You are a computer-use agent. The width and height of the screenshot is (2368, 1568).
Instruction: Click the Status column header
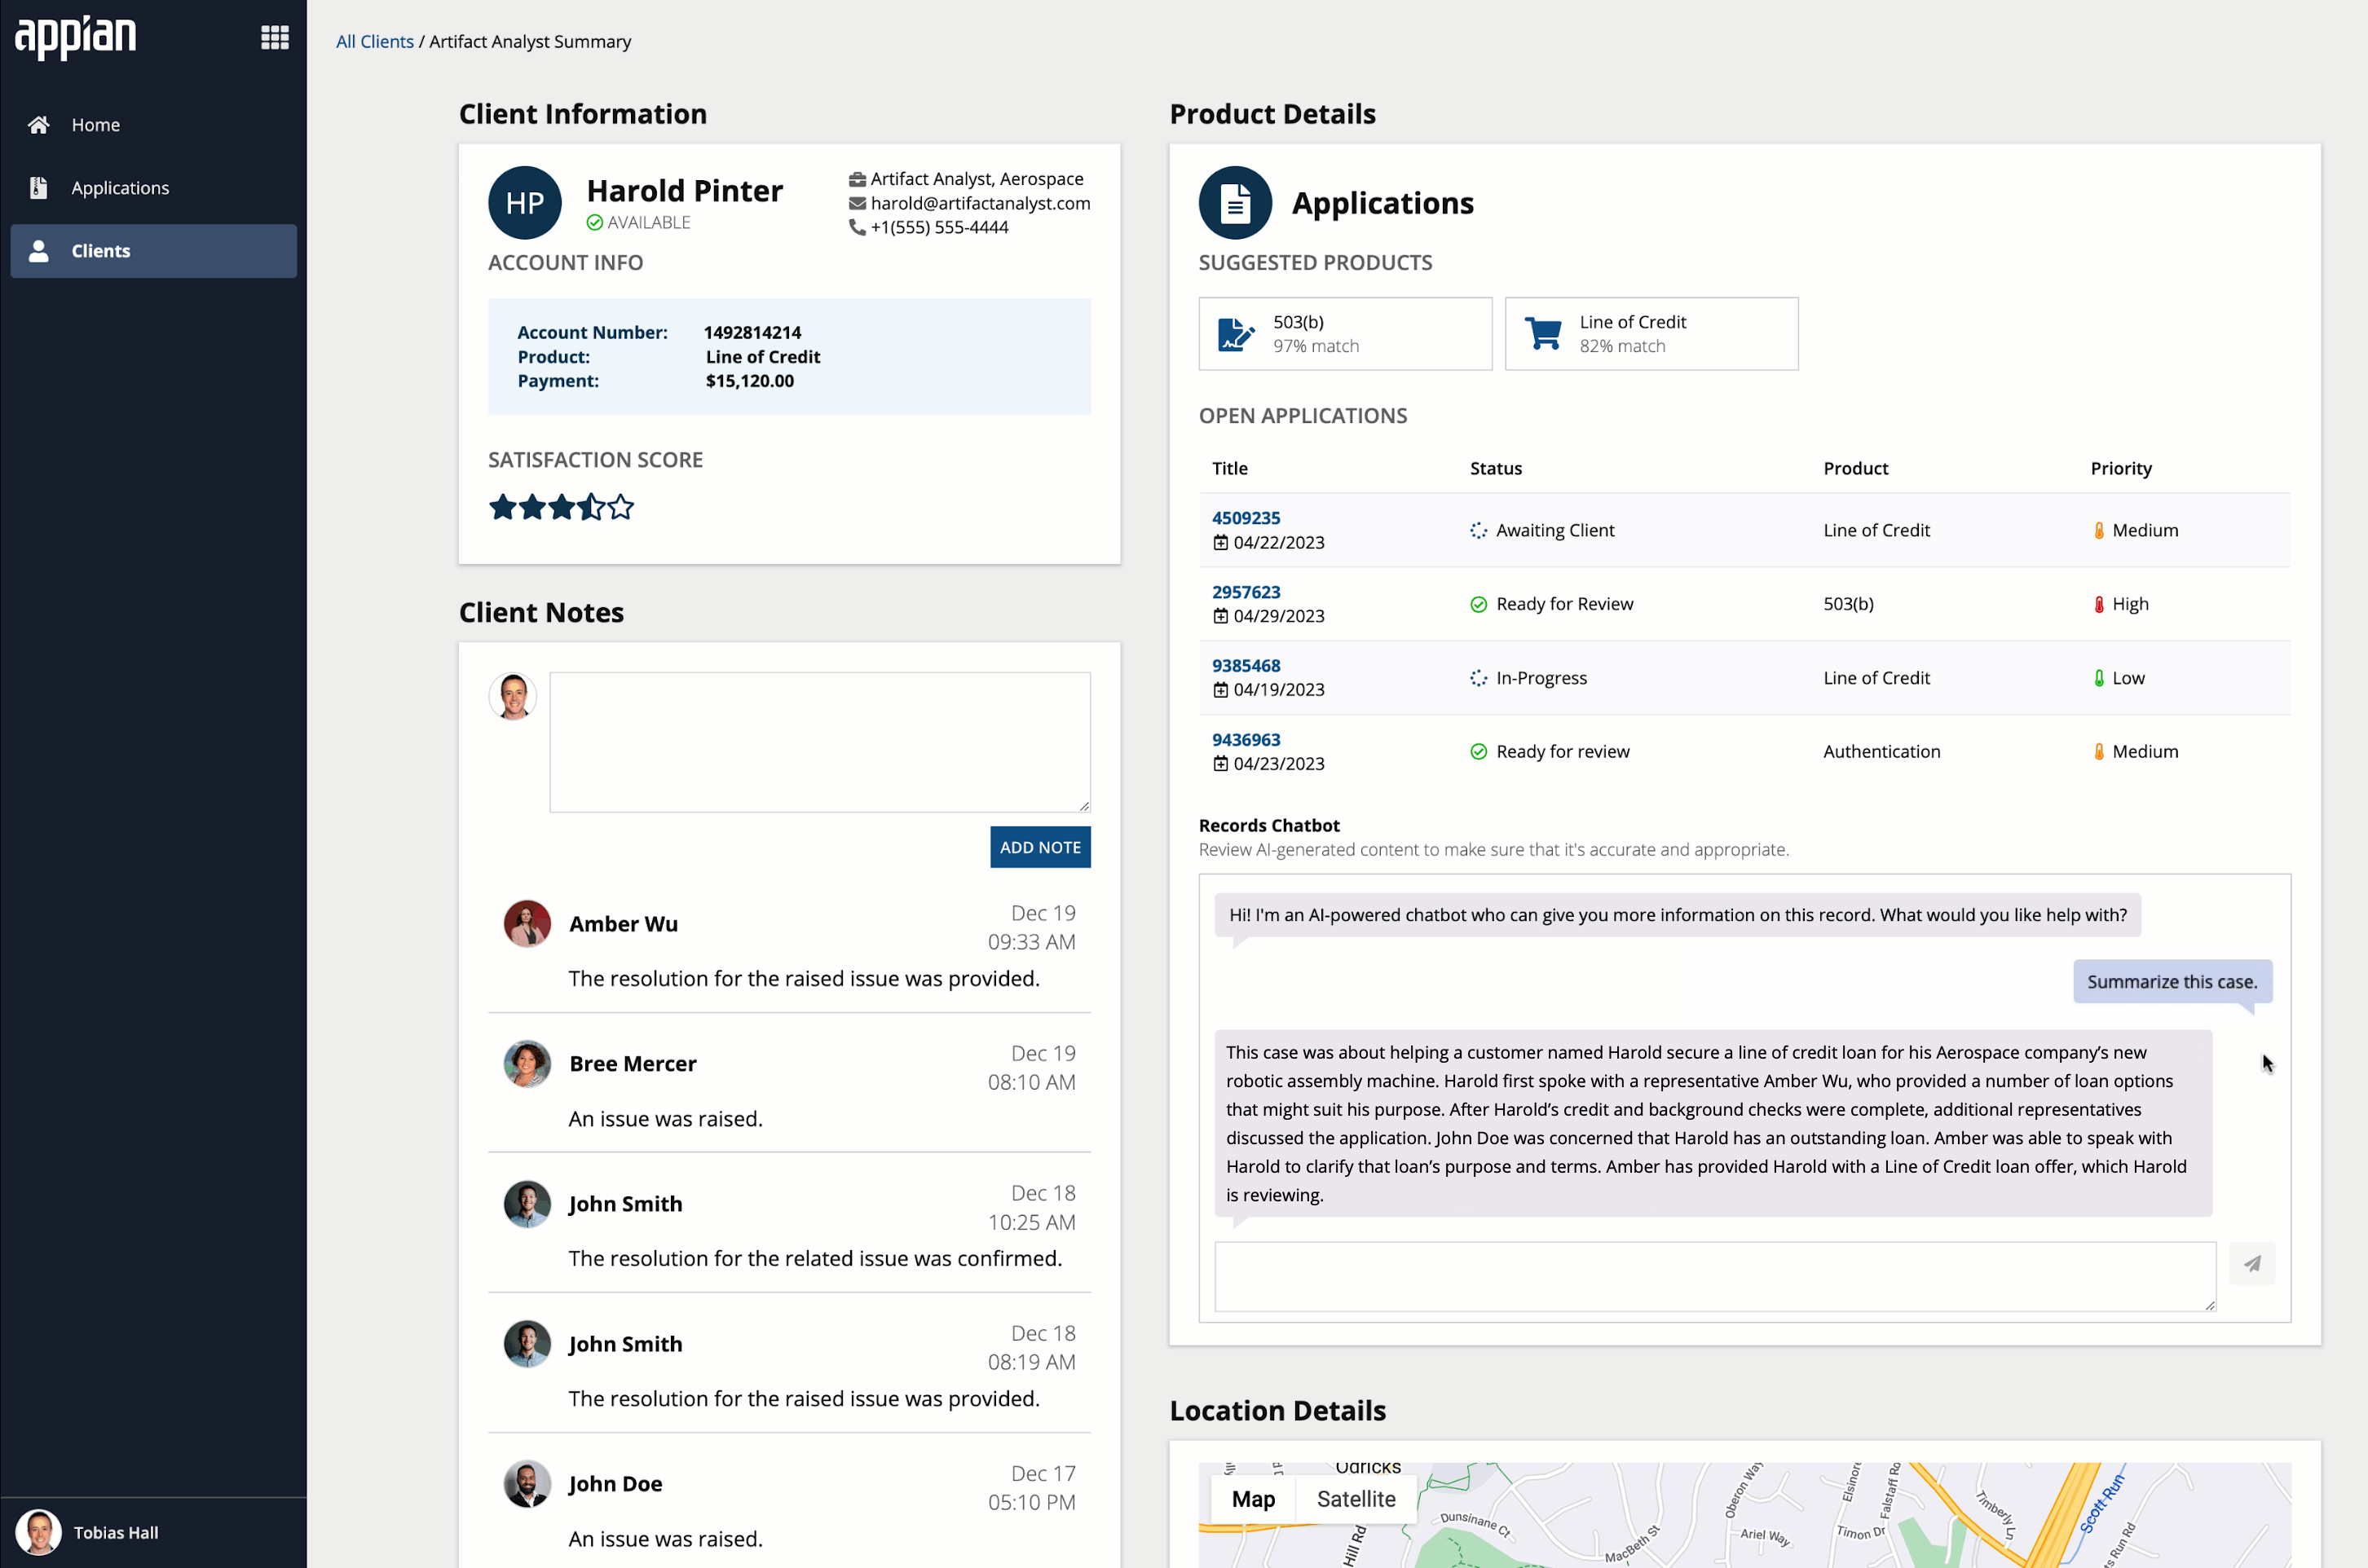(1495, 469)
